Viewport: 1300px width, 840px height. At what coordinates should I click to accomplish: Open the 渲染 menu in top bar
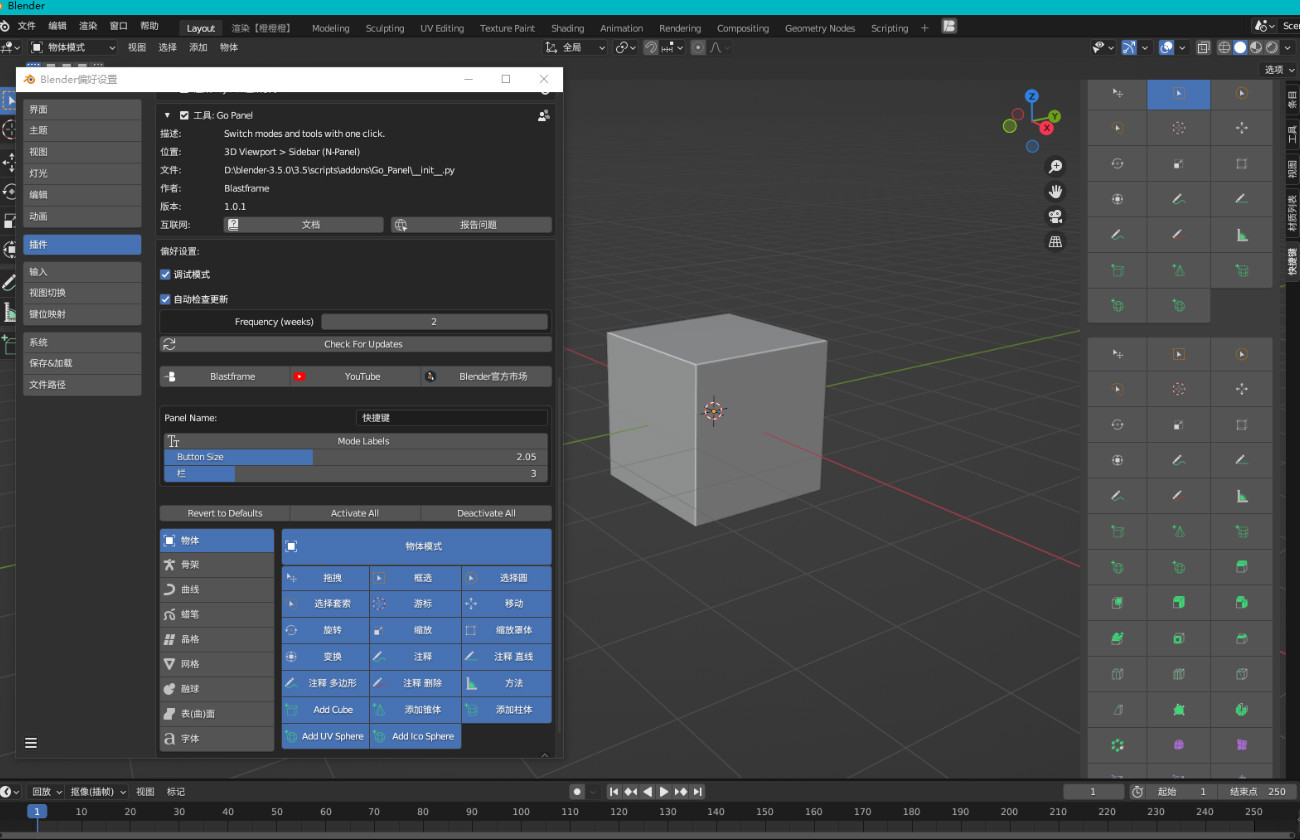tap(88, 26)
